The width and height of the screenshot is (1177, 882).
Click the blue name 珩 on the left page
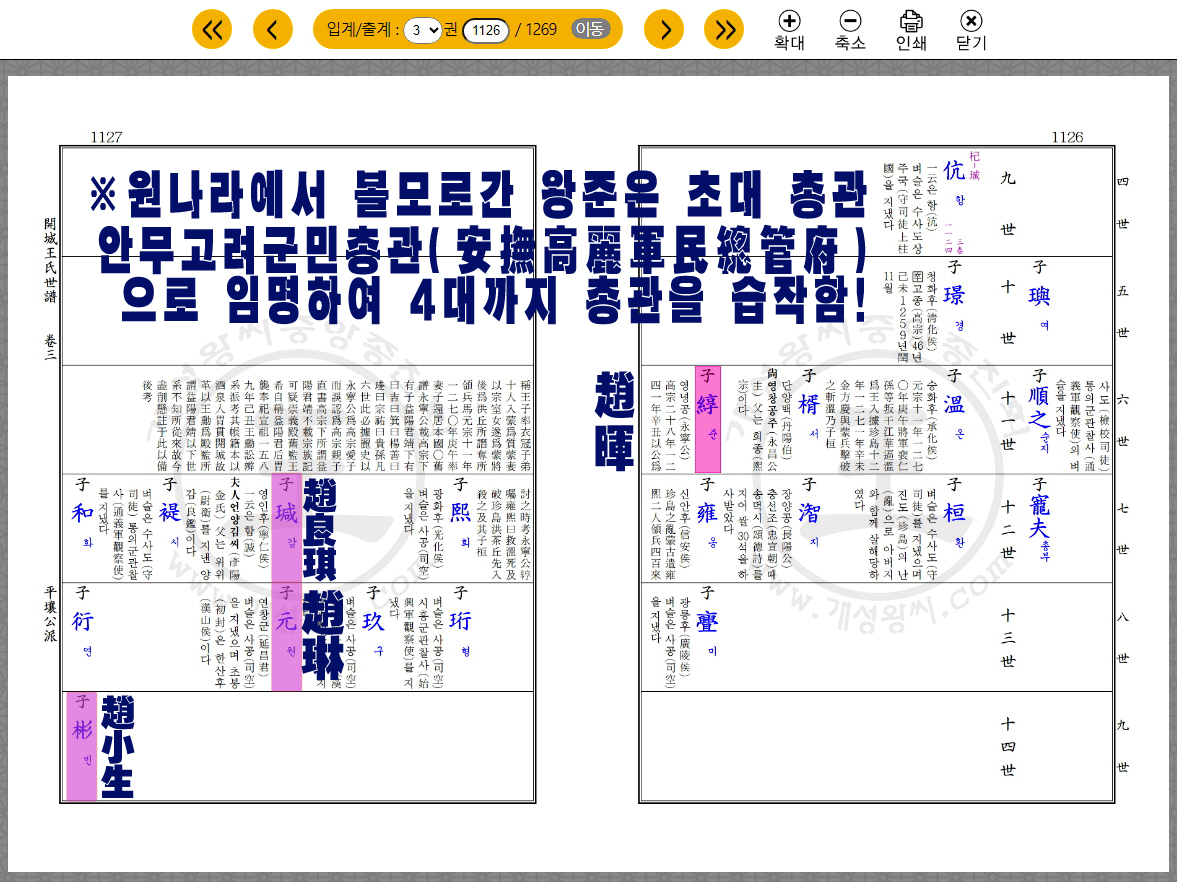460,621
